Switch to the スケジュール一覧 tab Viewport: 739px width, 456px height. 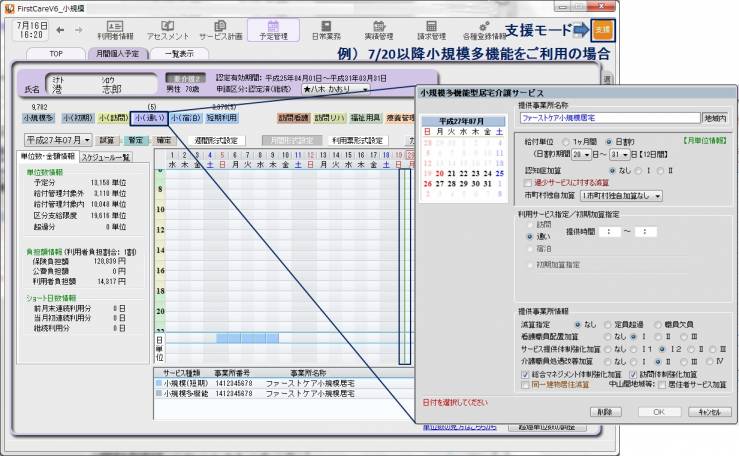106,157
